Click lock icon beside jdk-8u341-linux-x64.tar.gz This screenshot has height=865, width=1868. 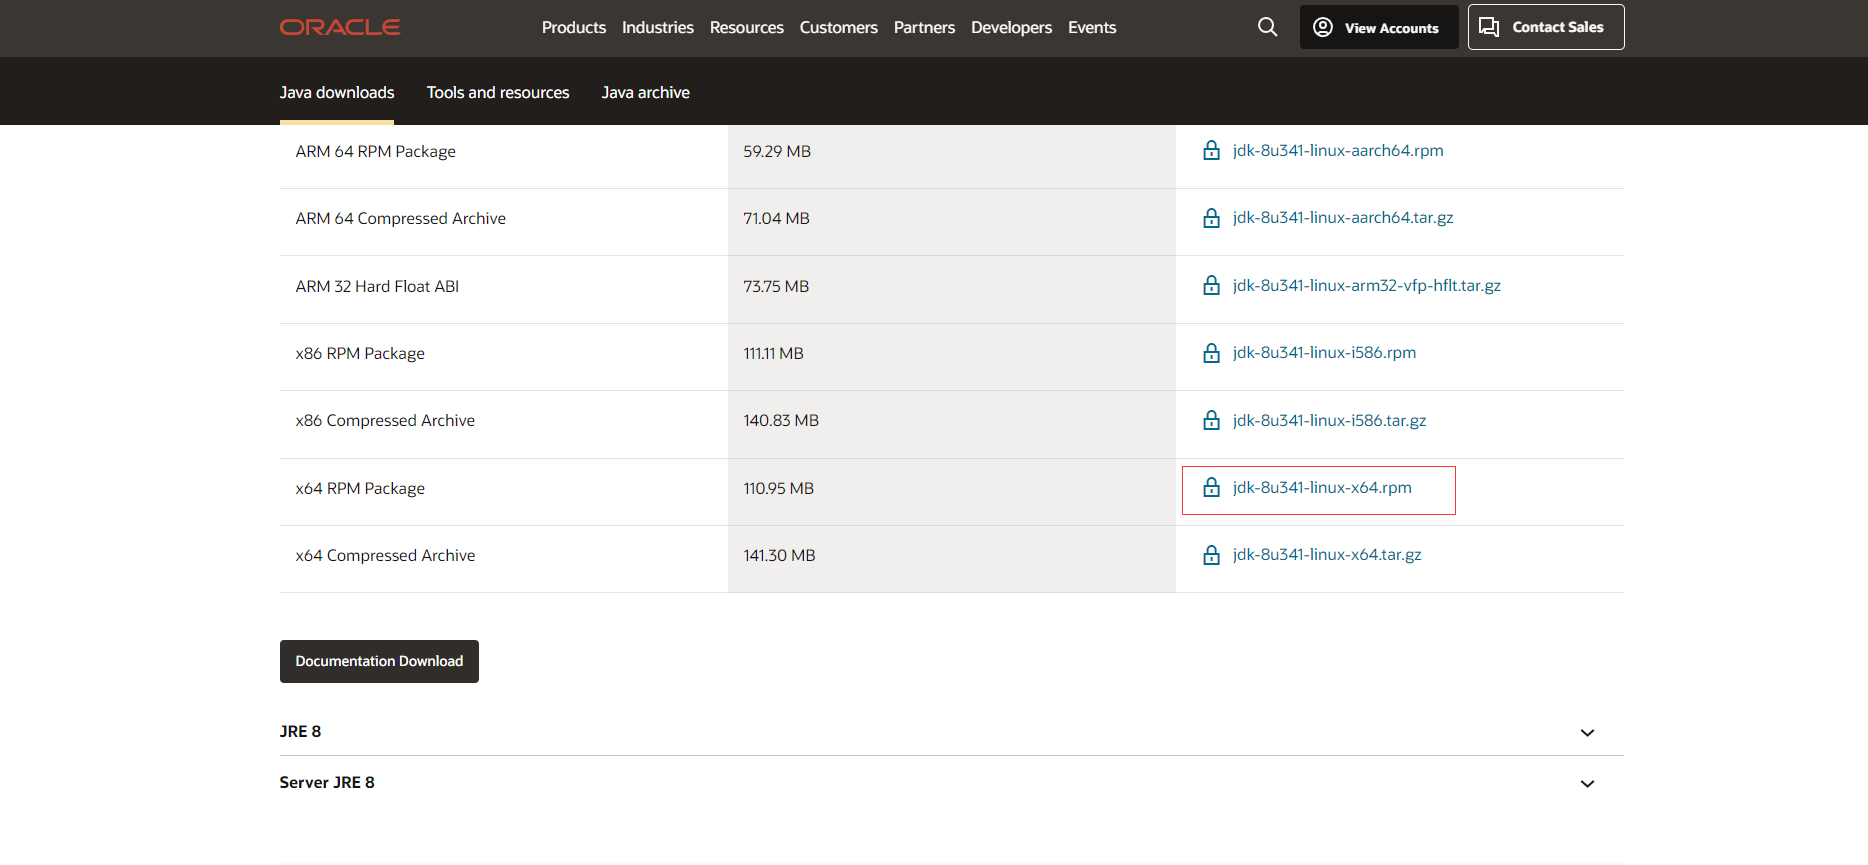tap(1211, 555)
